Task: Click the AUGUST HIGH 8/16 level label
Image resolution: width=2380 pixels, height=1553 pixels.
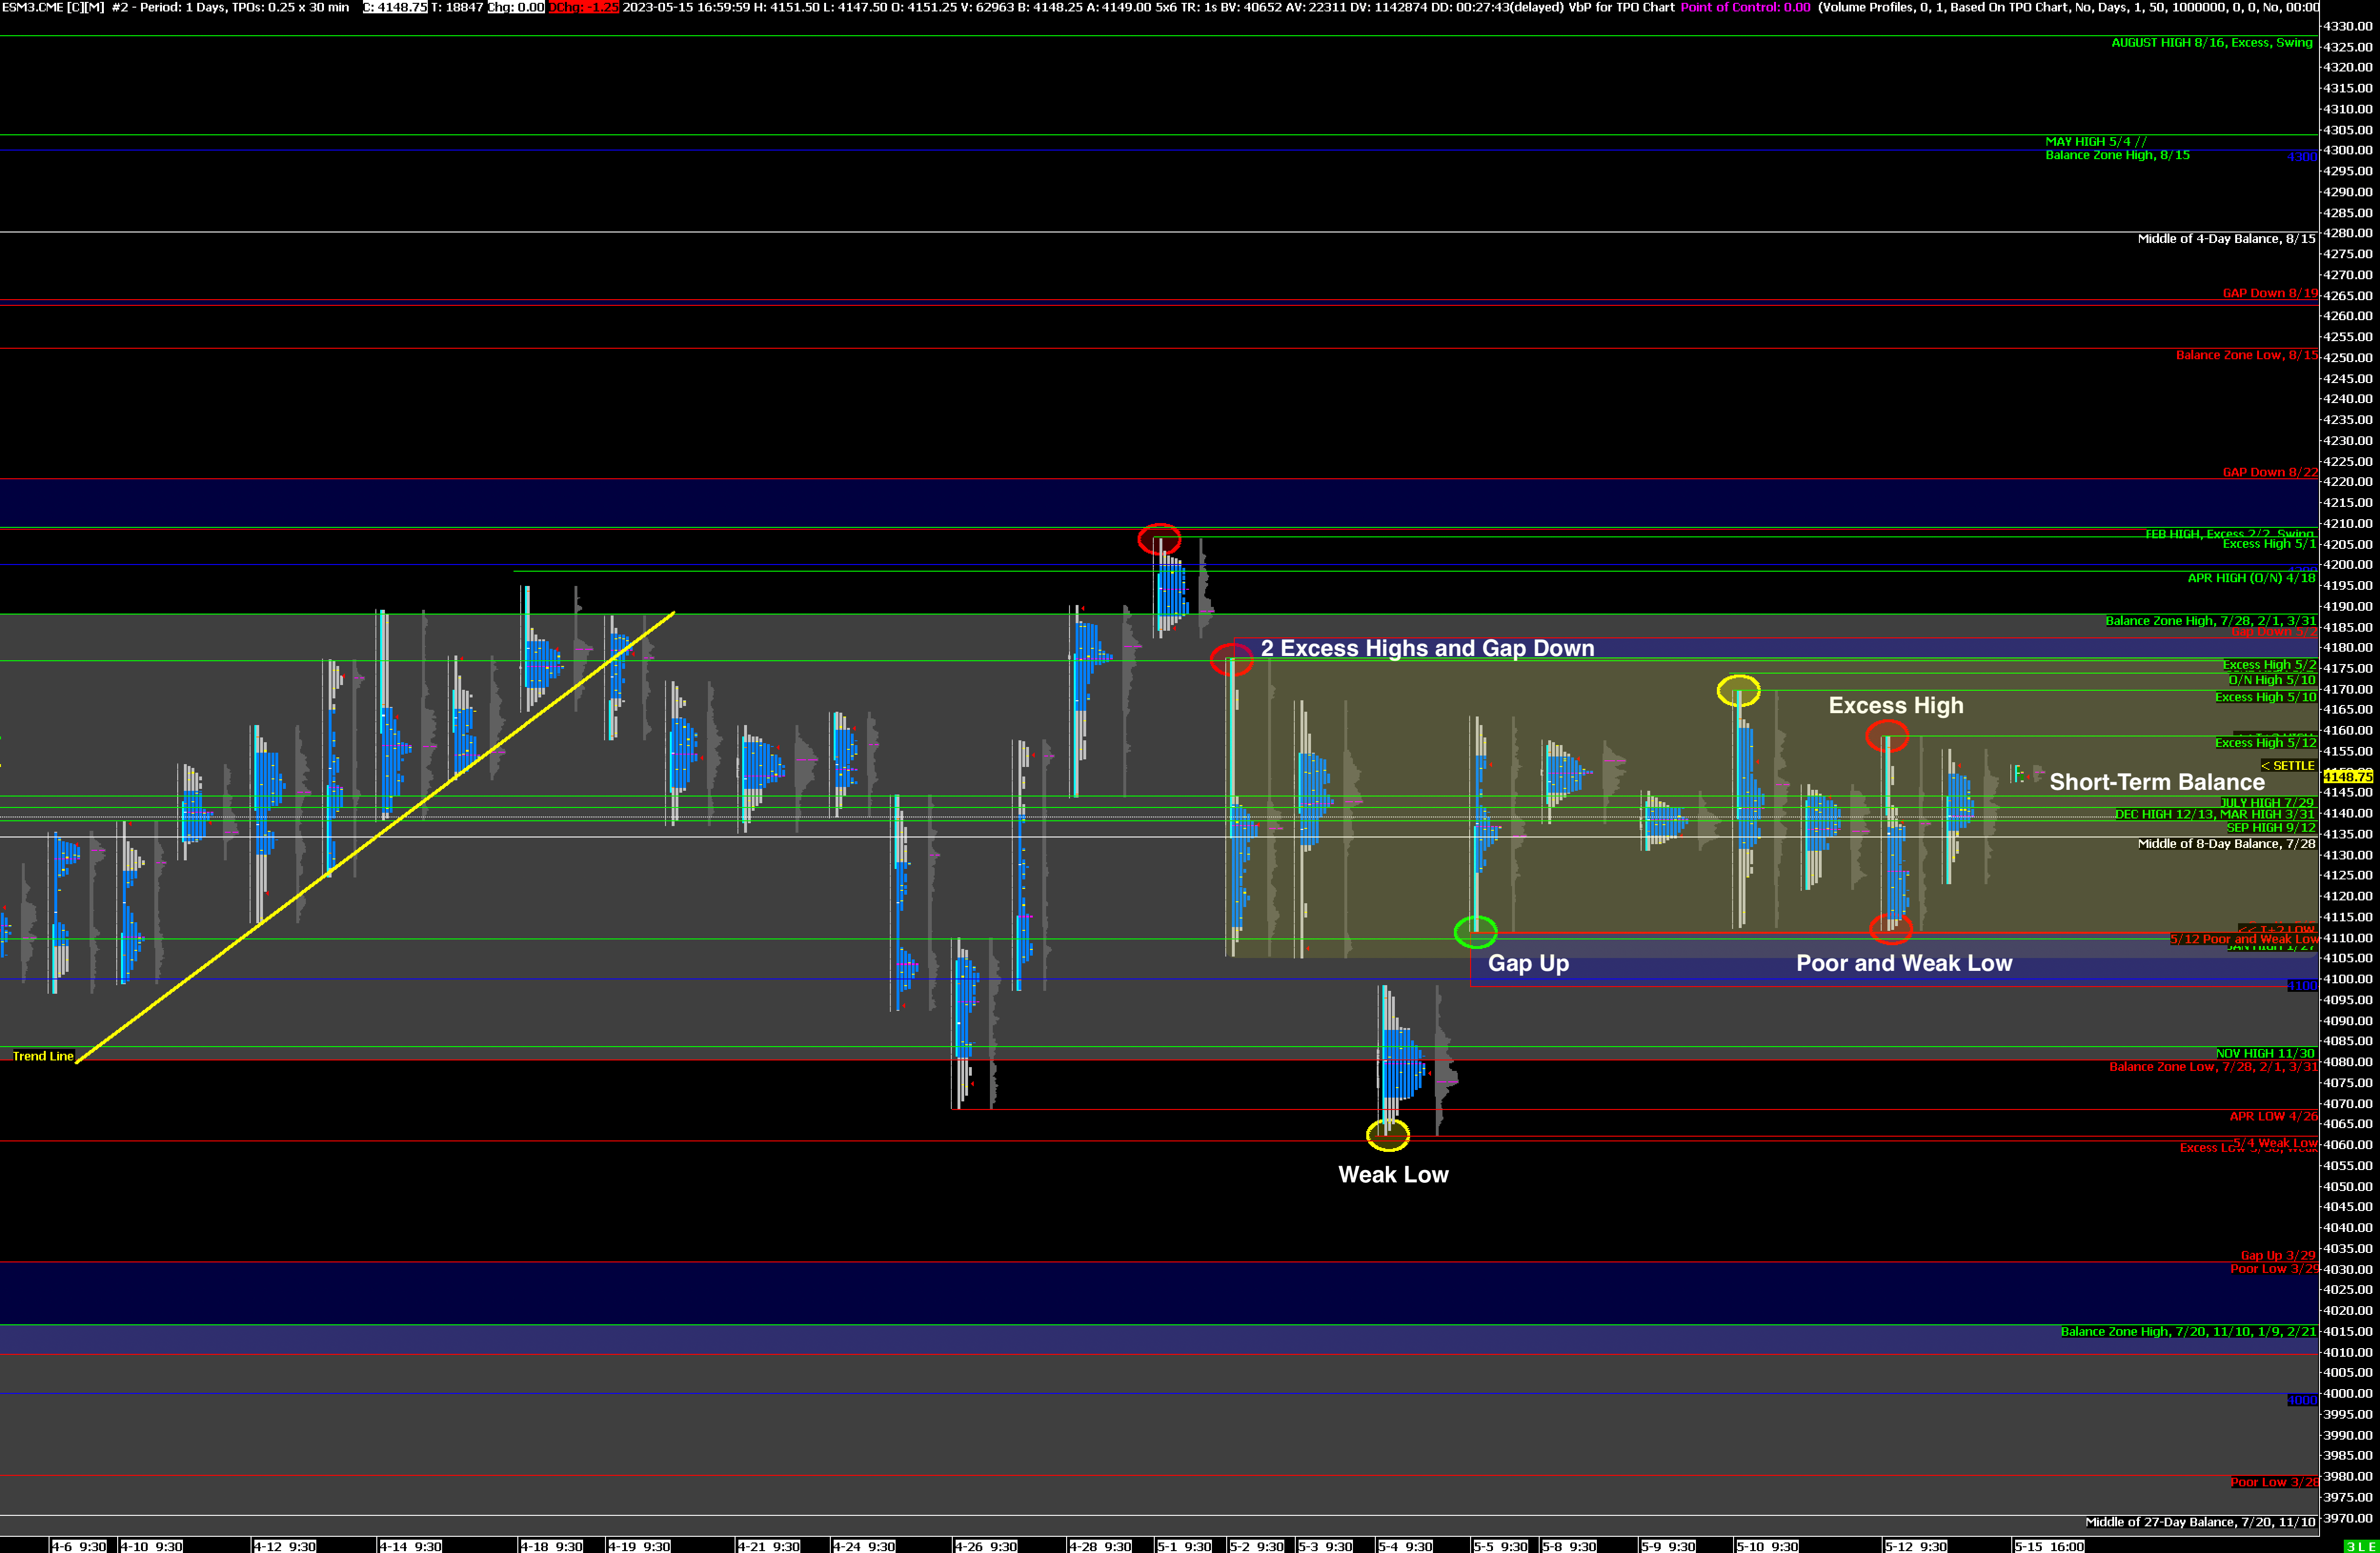Action: click(x=2212, y=43)
